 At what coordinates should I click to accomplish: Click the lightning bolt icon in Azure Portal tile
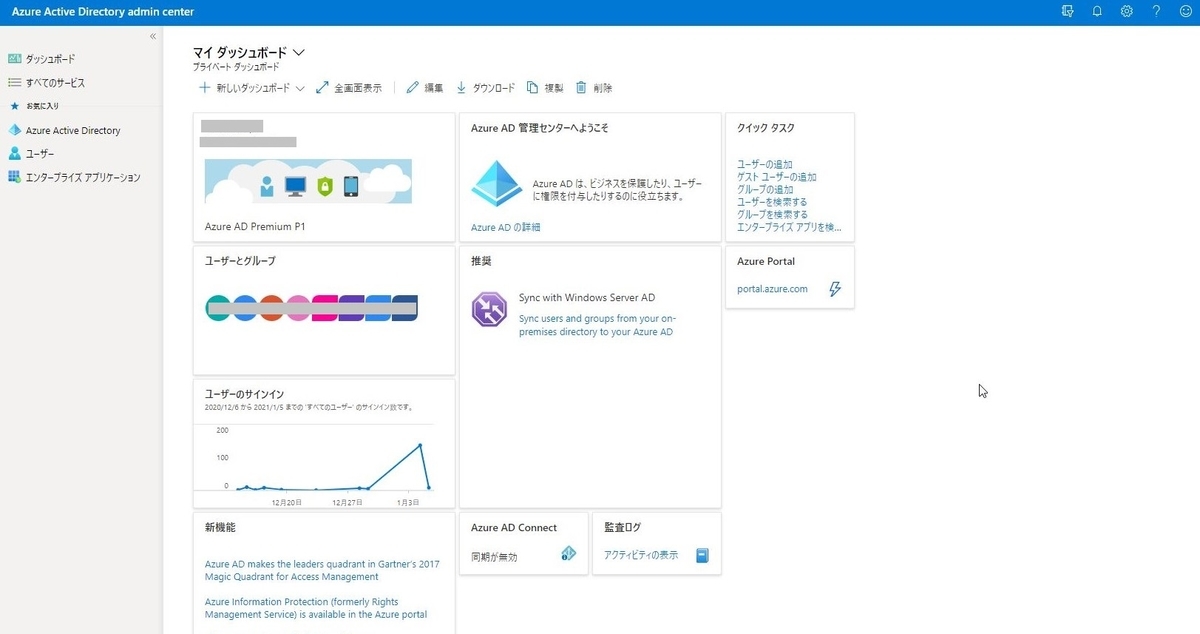pos(836,289)
